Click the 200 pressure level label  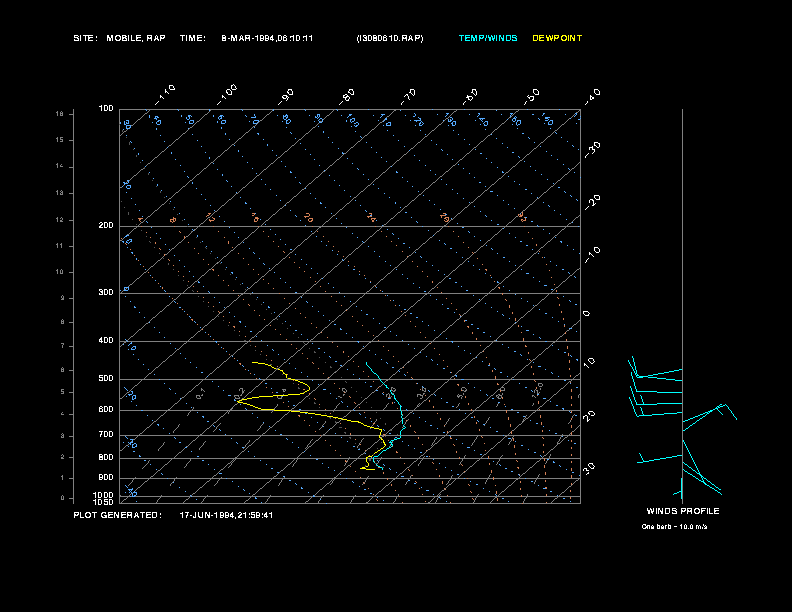(x=106, y=225)
